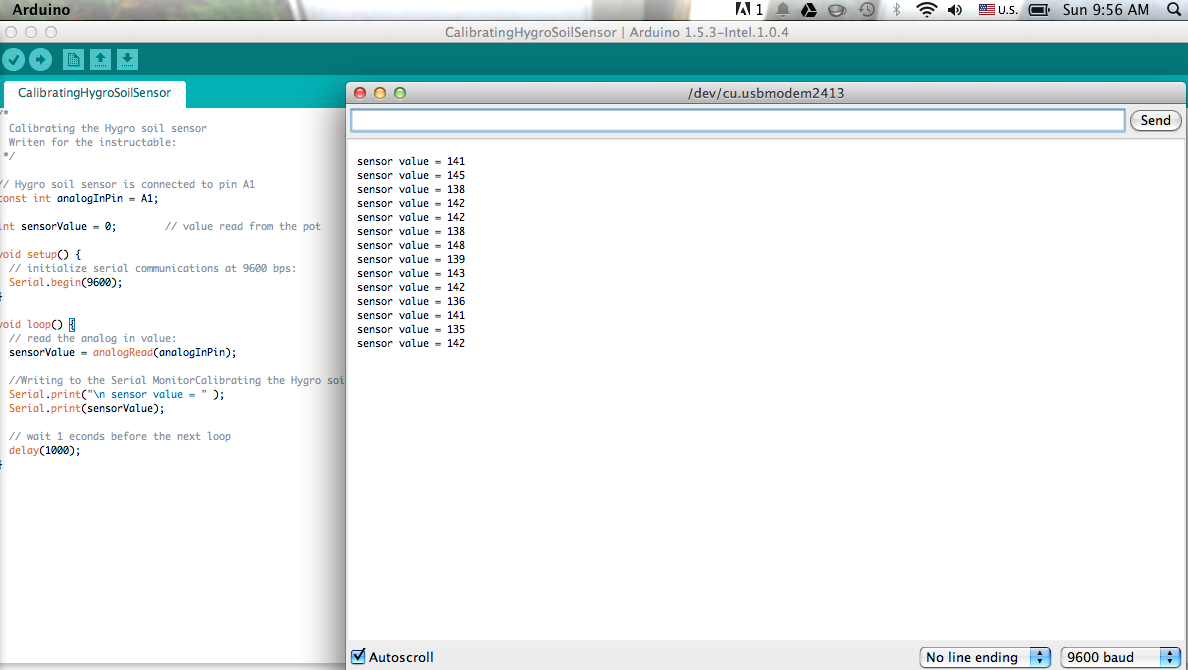Minimize serial monitor with the yellow button
Screen dimensions: 1188x670
coord(380,93)
